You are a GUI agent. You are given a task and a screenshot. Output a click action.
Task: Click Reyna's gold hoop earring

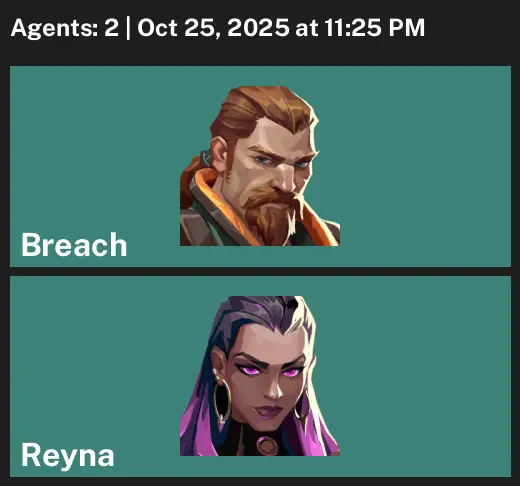click(x=222, y=400)
